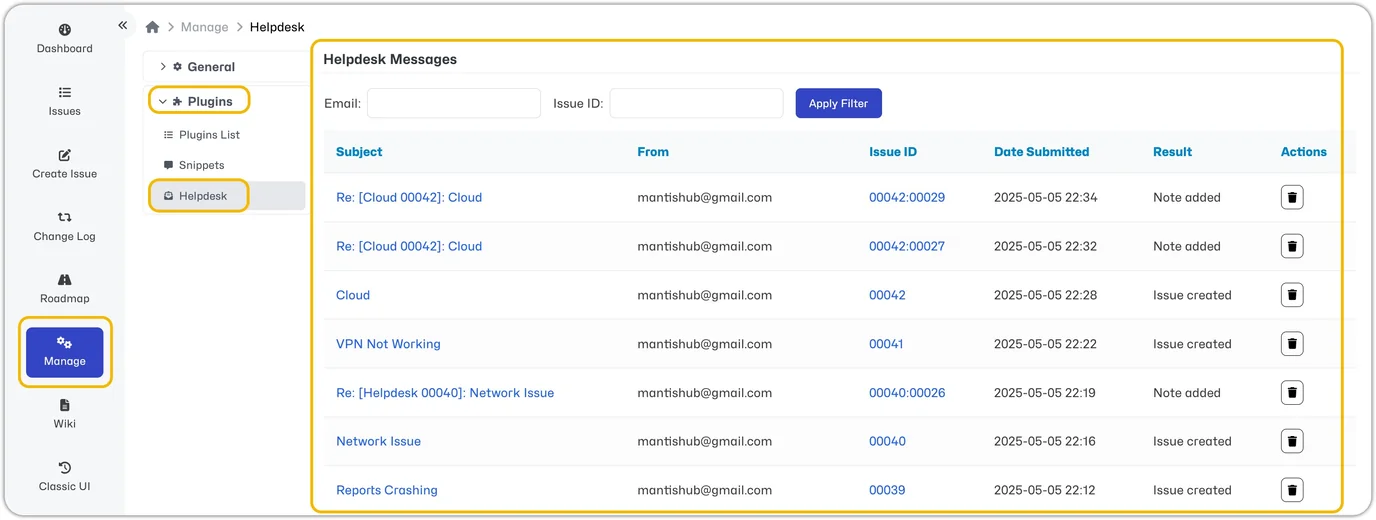The image size is (1376, 520).
Task: Sort by Date Submitted column header
Action: coord(1041,152)
